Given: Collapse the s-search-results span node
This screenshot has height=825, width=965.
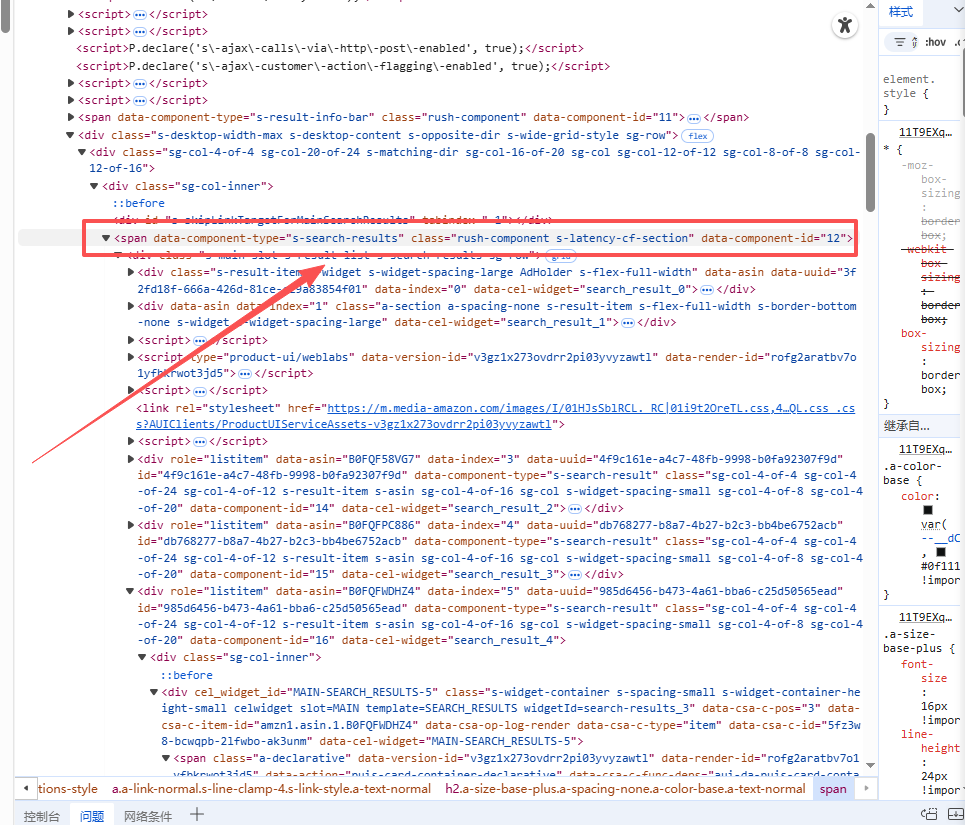Looking at the screenshot, I should point(106,237).
